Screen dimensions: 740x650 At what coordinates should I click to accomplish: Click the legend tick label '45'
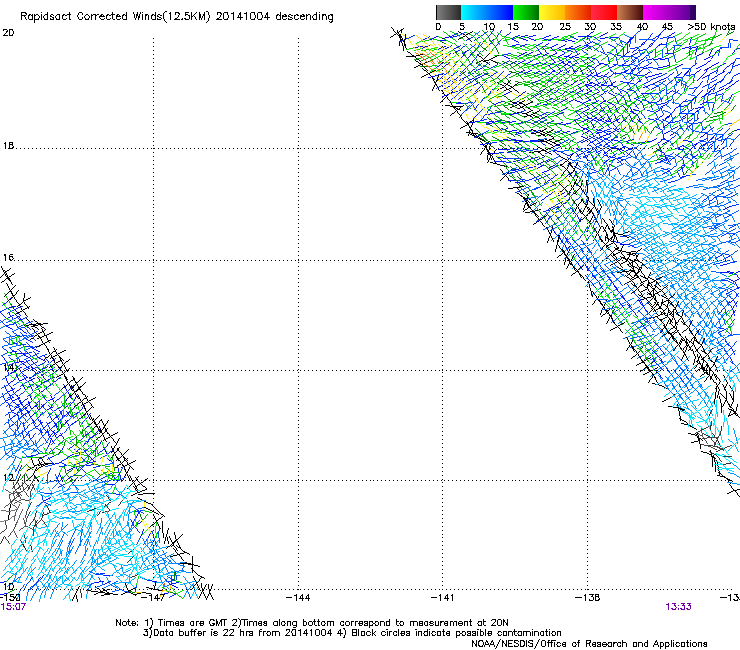tap(667, 27)
